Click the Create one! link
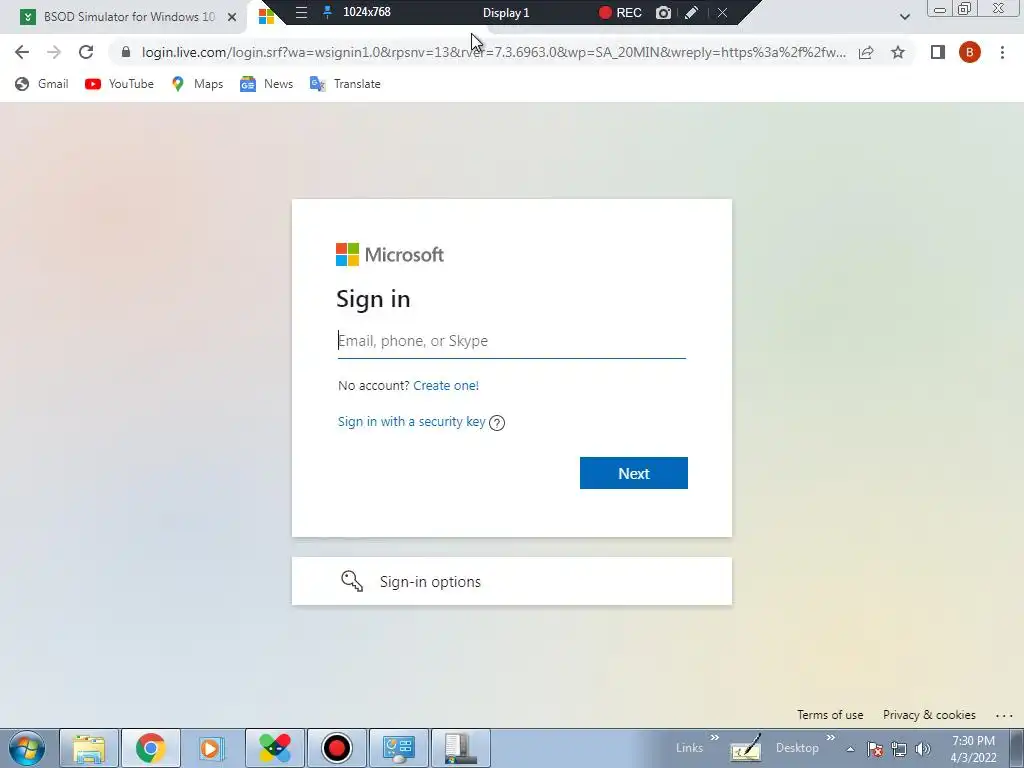The width and height of the screenshot is (1024, 768). coord(446,385)
